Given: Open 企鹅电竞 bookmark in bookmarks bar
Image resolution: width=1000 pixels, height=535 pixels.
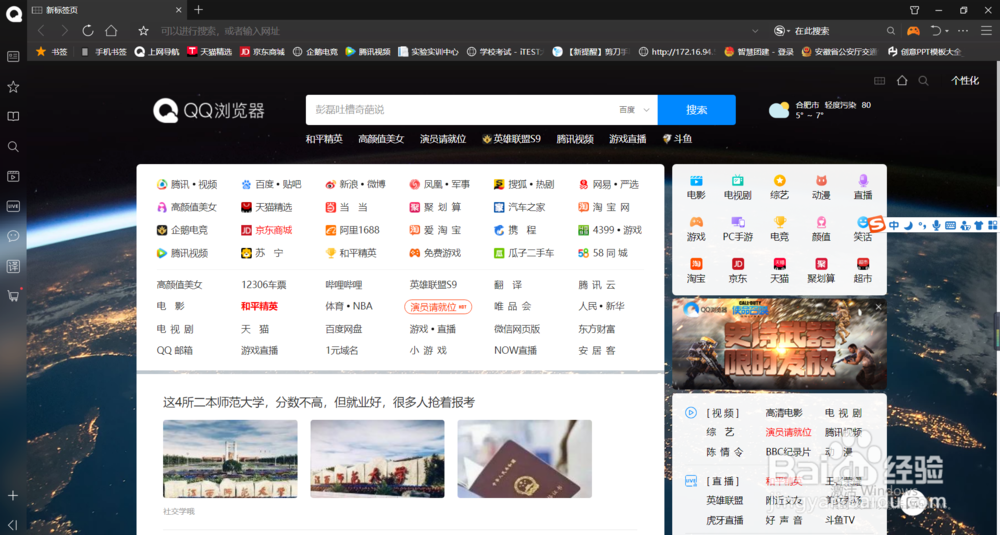Looking at the screenshot, I should [315, 52].
